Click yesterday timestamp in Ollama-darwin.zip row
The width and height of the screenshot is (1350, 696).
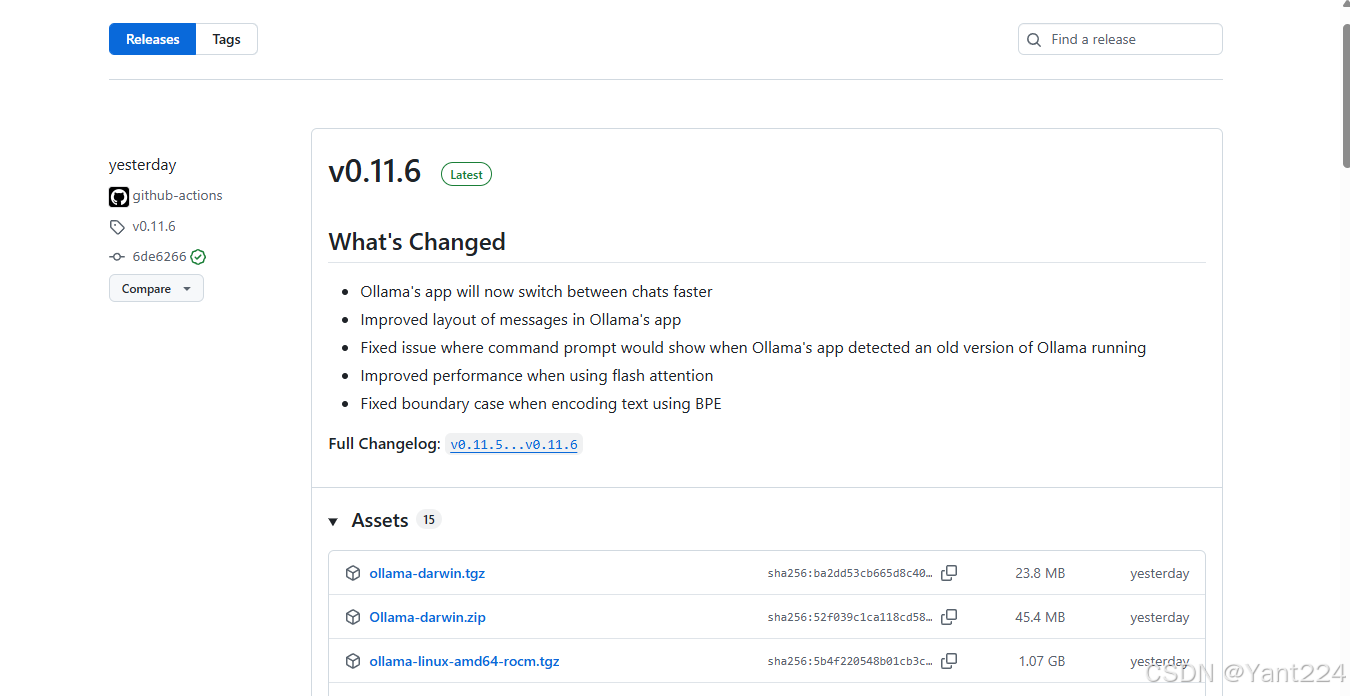click(1159, 617)
